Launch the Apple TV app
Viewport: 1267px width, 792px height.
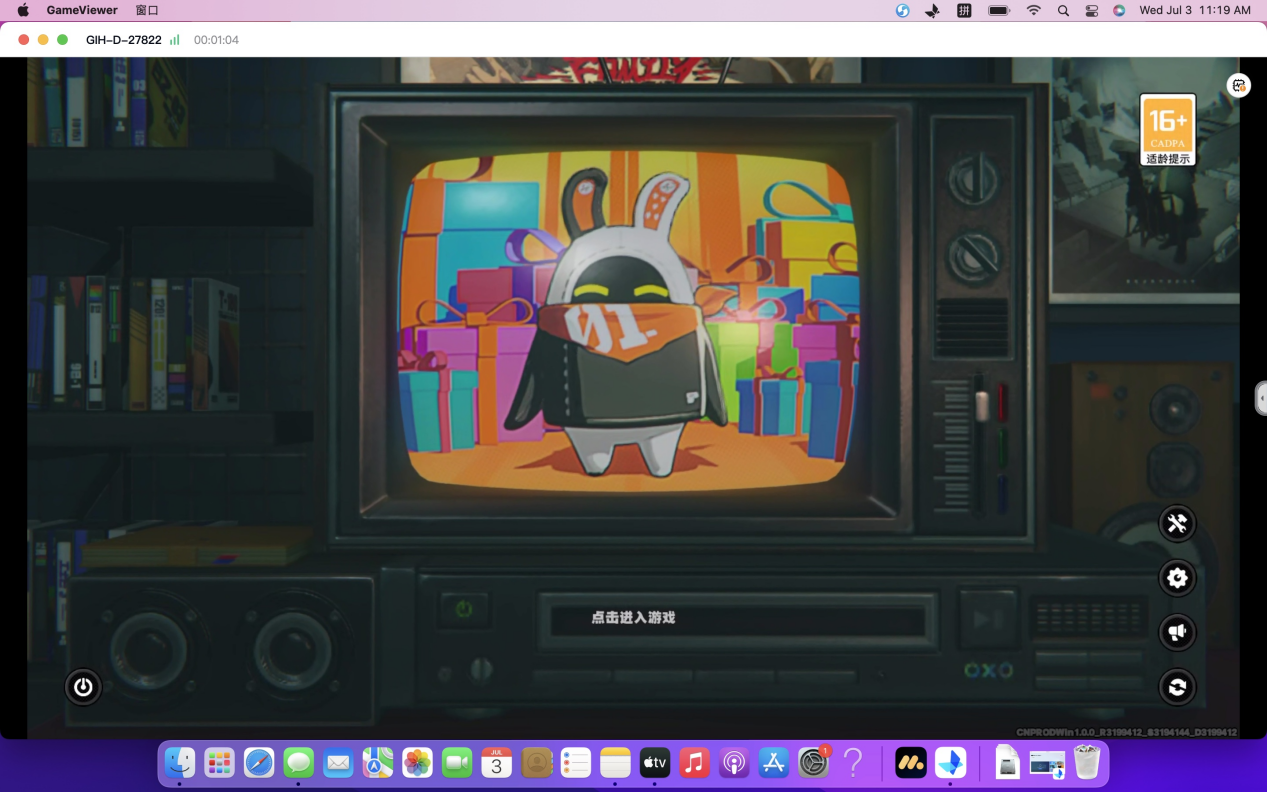click(655, 763)
